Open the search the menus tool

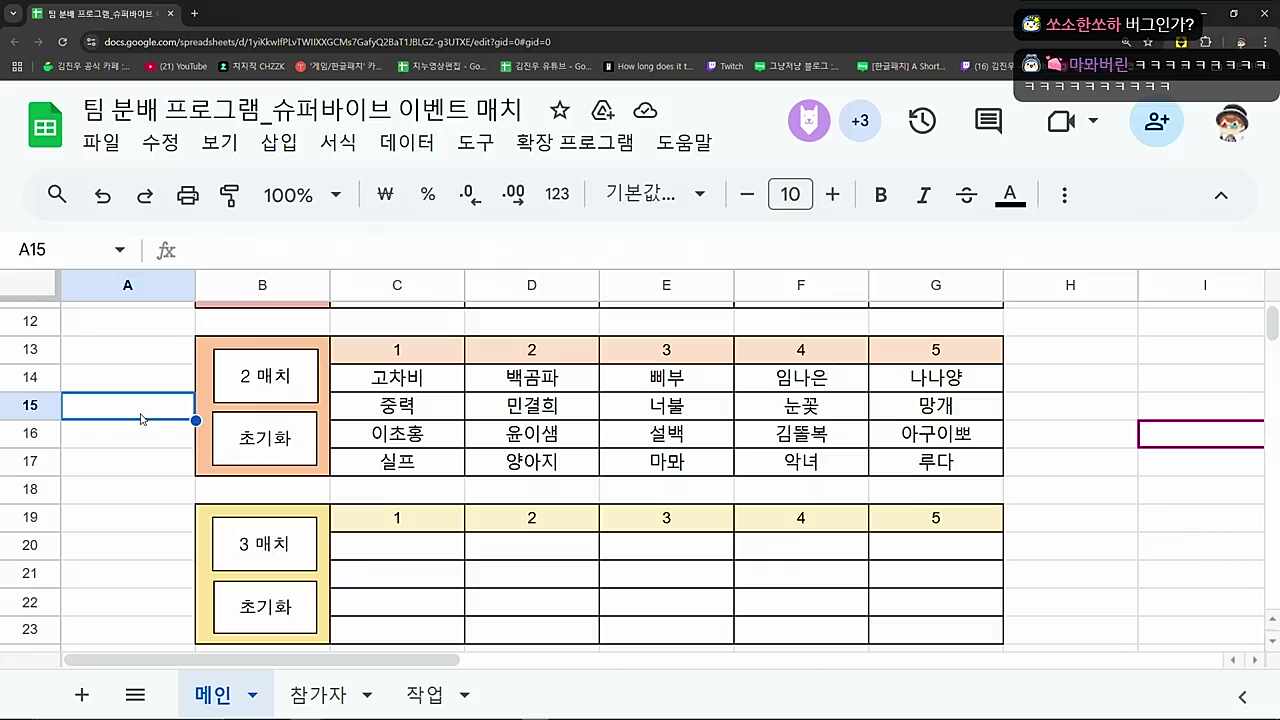pos(57,195)
